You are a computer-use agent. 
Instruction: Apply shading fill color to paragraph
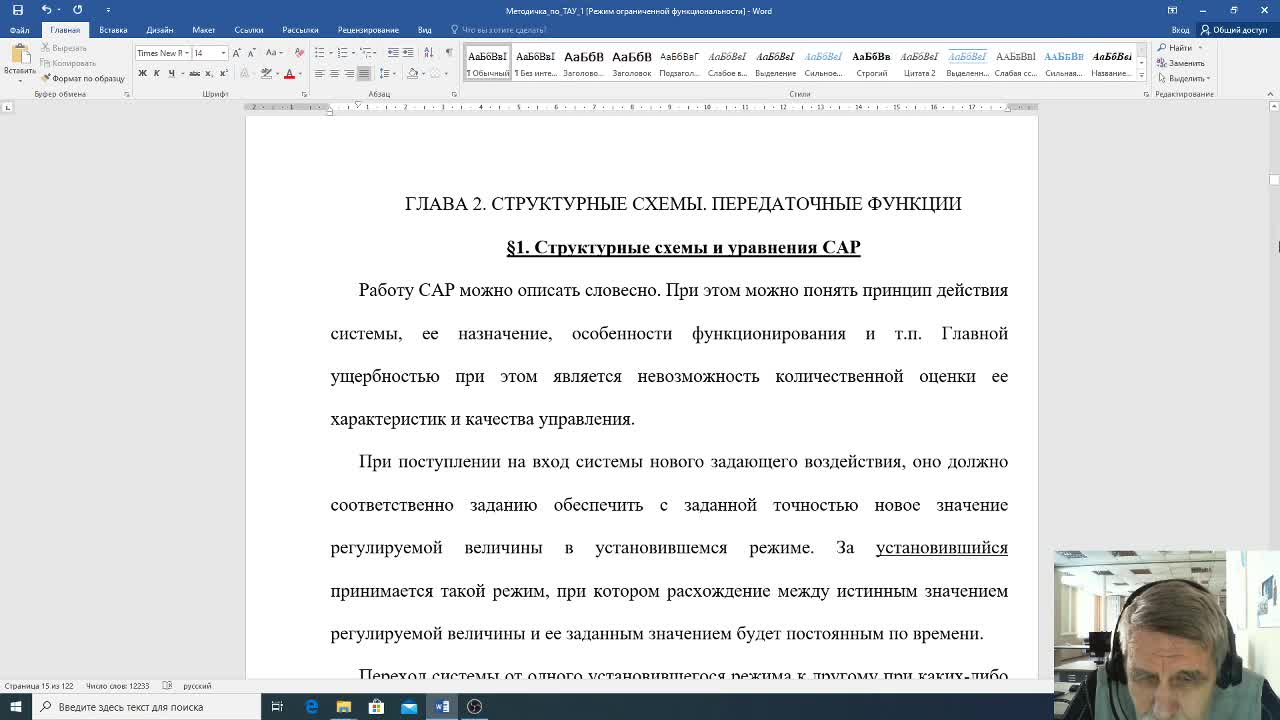pyautogui.click(x=413, y=73)
